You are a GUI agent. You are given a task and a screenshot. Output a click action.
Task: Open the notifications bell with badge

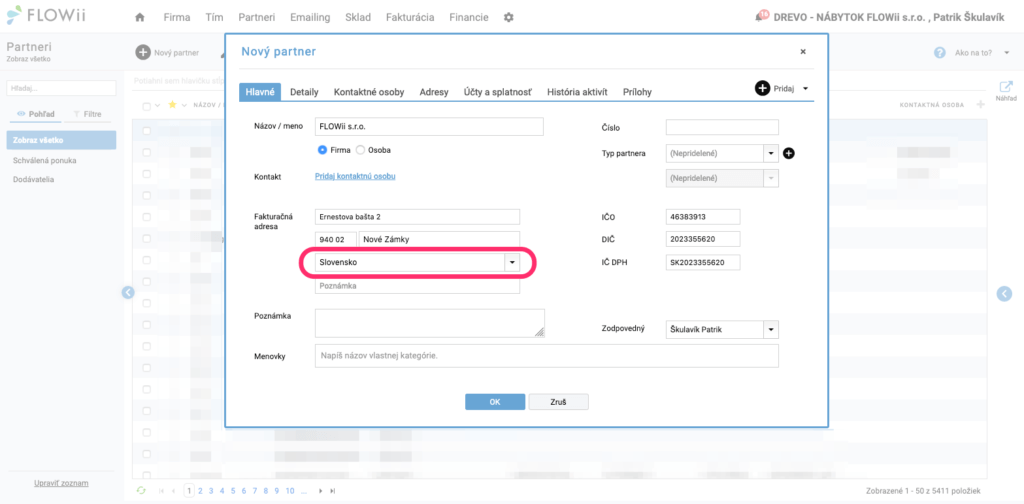coord(761,16)
